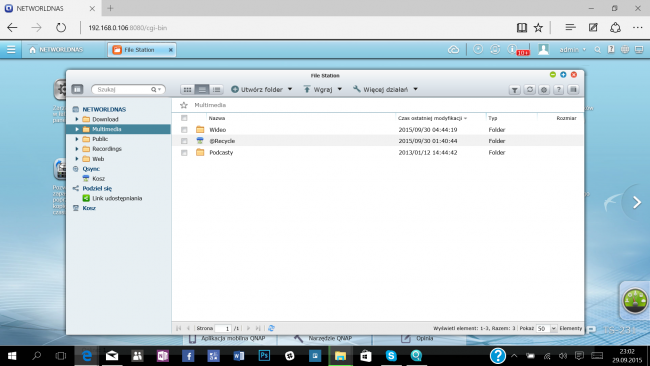Open Word from the taskbar

click(x=239, y=356)
